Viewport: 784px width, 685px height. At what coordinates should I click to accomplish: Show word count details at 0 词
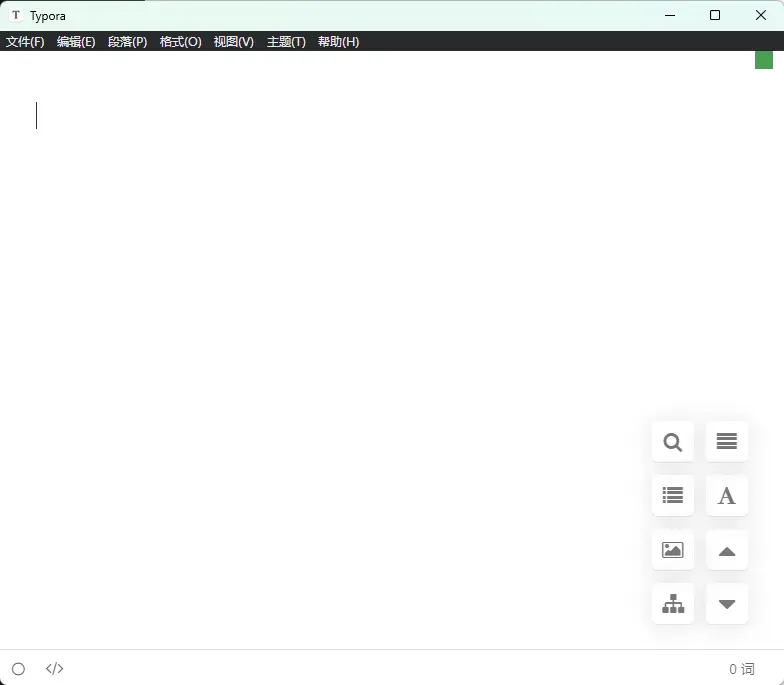(x=742, y=669)
